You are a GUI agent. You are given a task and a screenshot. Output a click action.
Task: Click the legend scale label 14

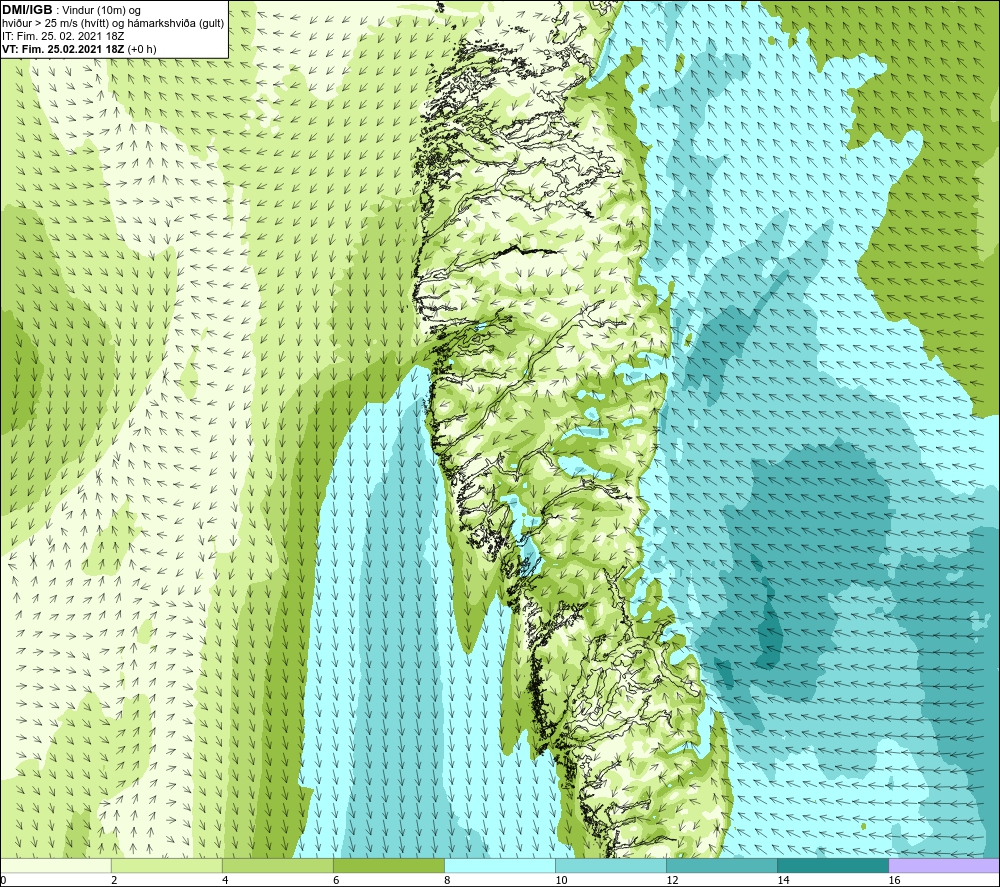(783, 880)
